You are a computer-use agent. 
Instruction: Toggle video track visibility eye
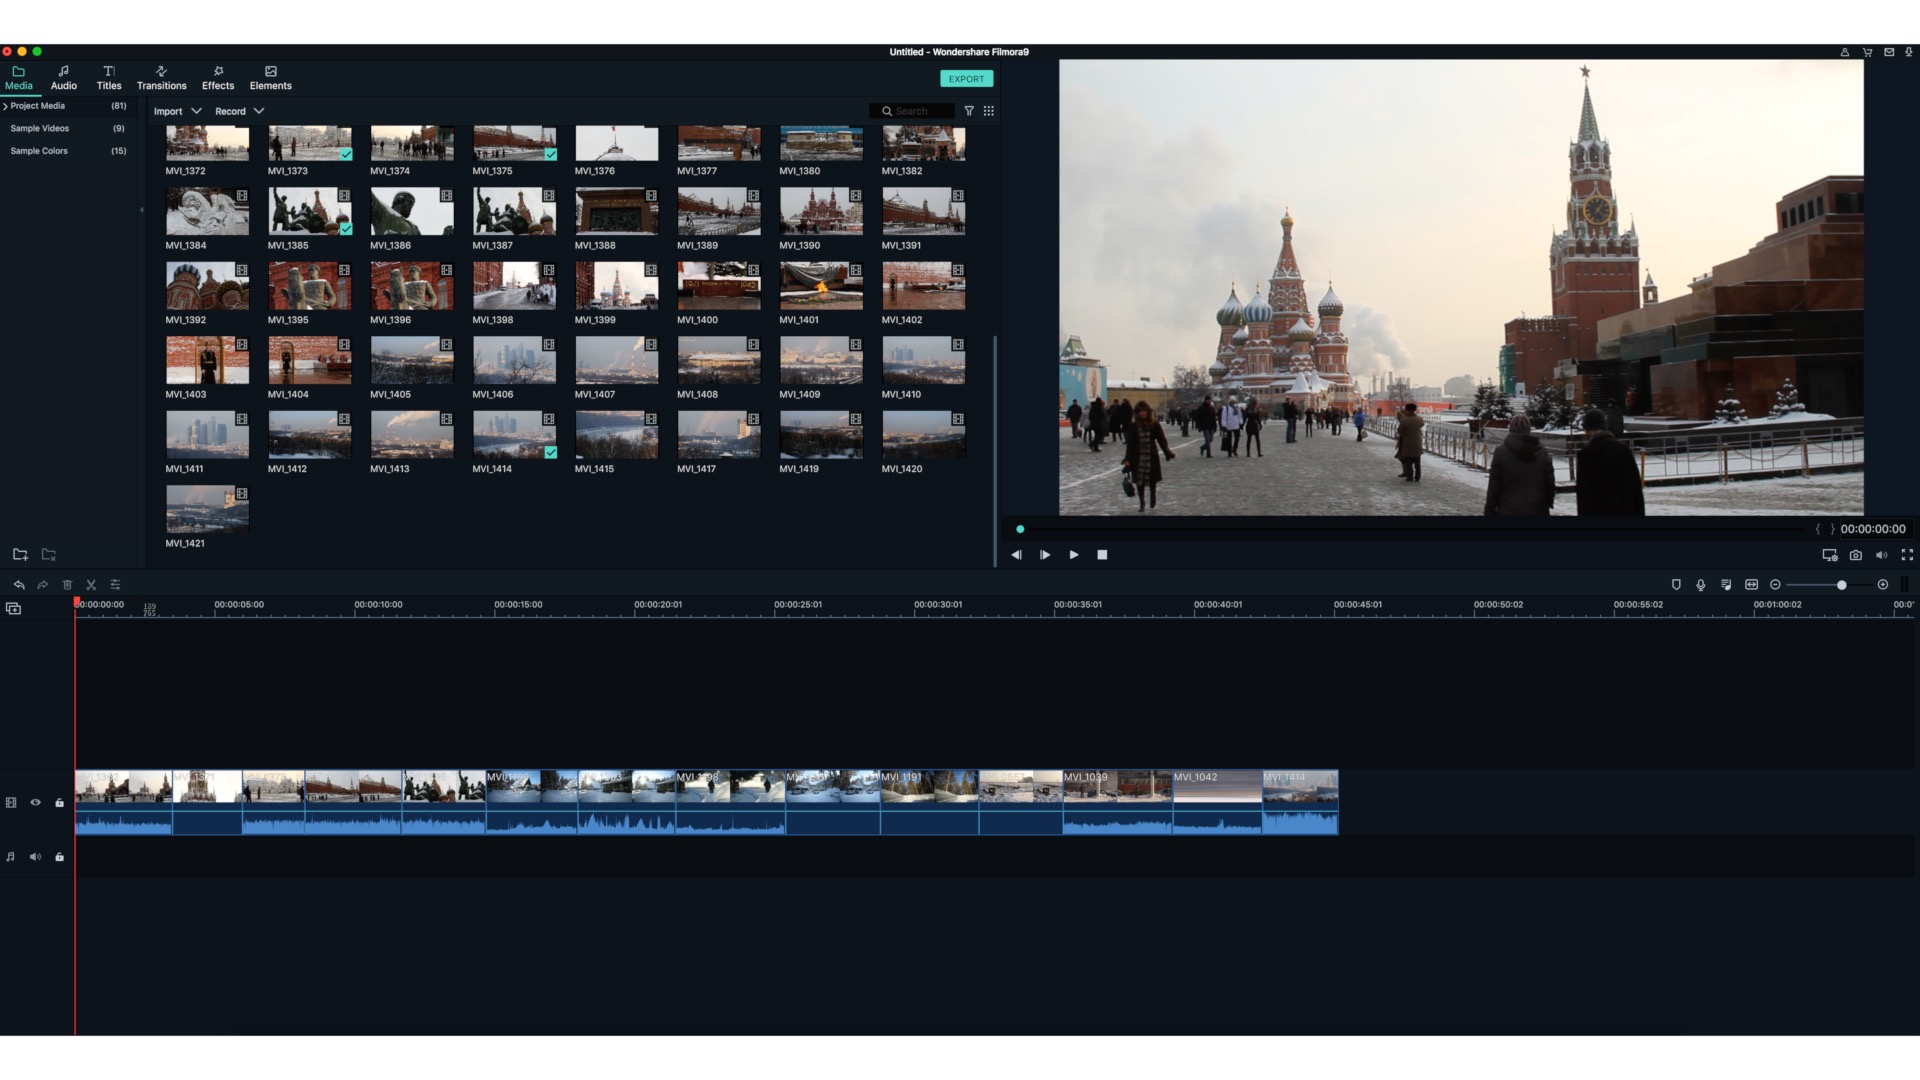[35, 802]
